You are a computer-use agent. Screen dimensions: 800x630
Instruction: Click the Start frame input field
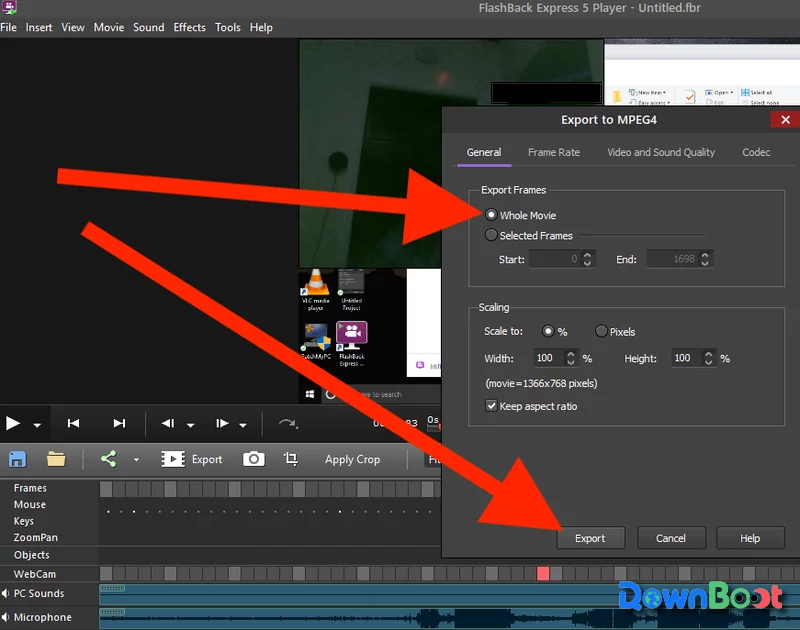click(555, 259)
